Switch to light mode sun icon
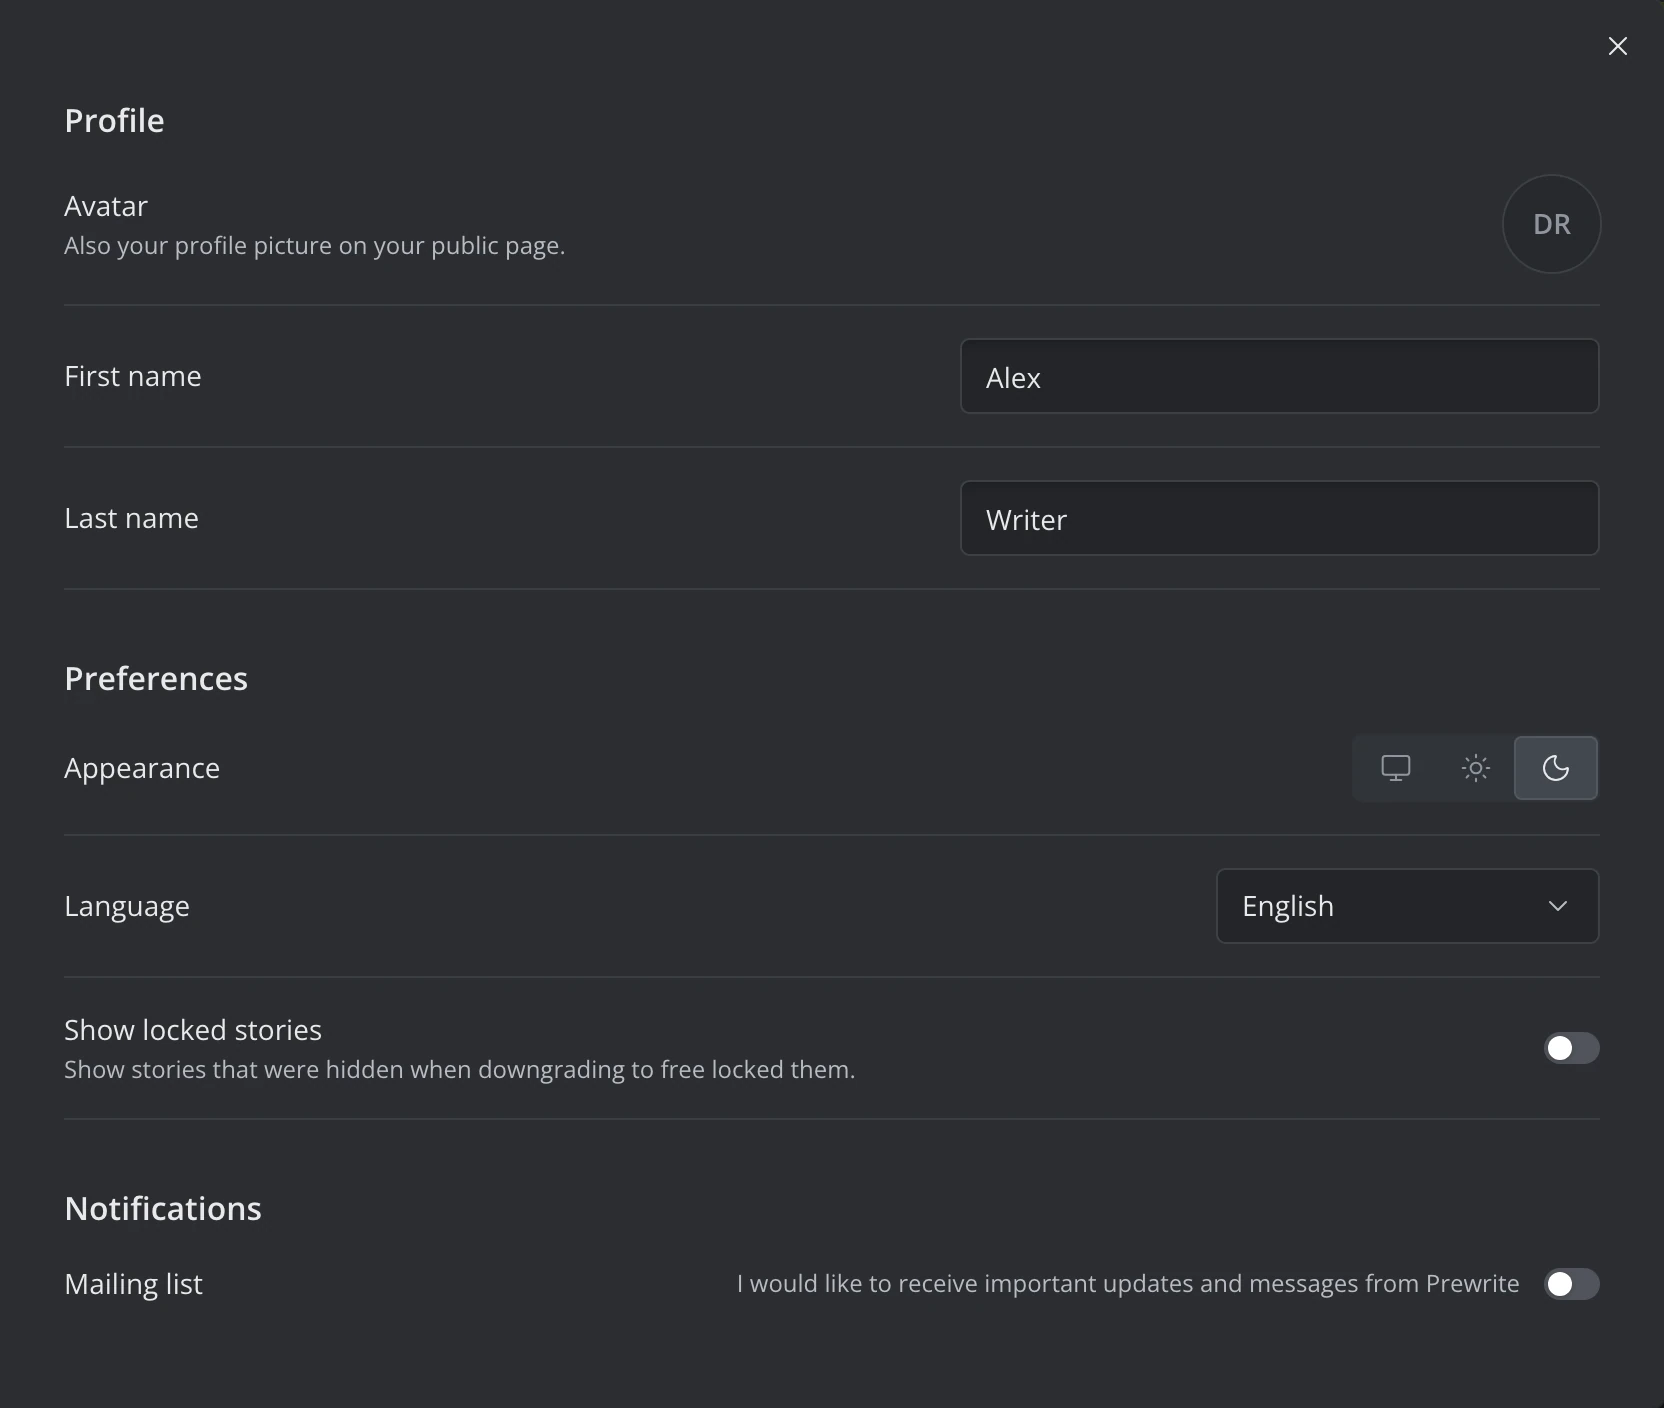Viewport: 1664px width, 1408px height. (x=1475, y=768)
